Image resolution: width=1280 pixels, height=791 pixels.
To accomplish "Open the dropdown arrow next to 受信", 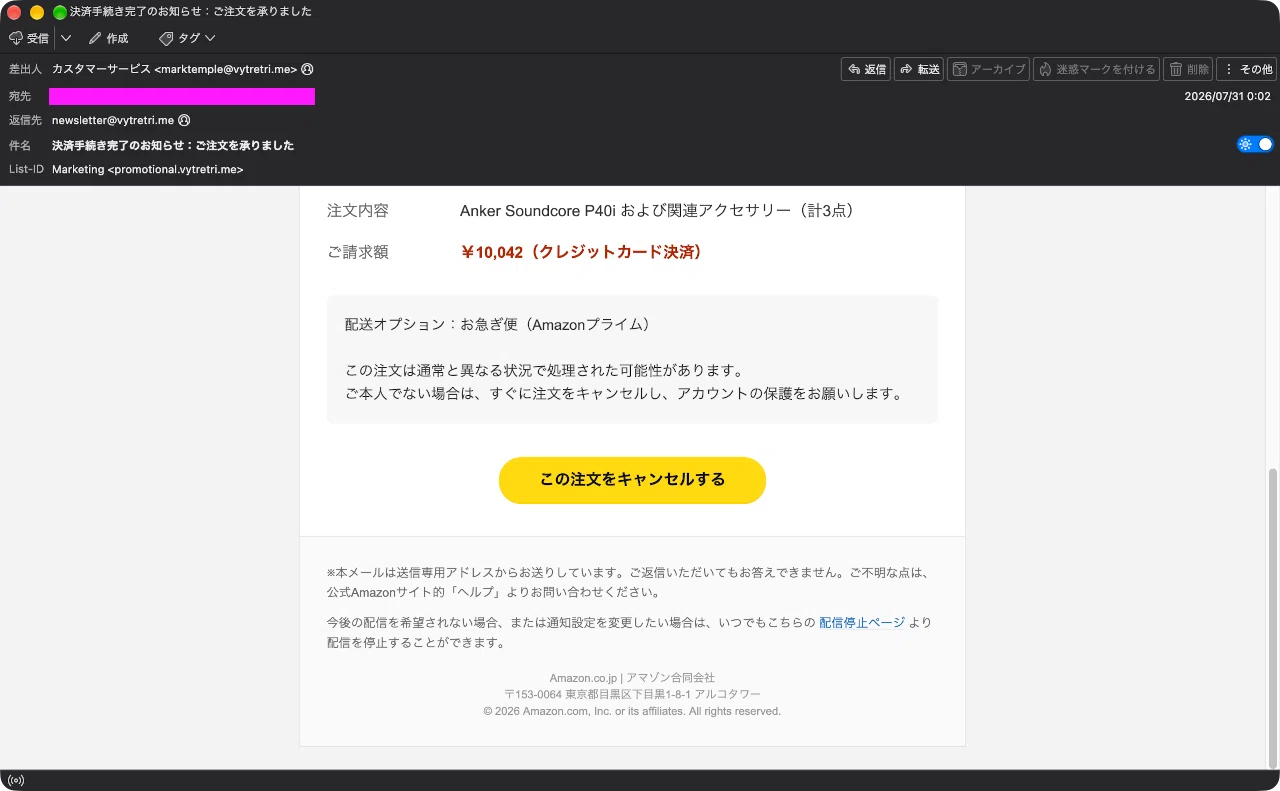I will [x=66, y=38].
